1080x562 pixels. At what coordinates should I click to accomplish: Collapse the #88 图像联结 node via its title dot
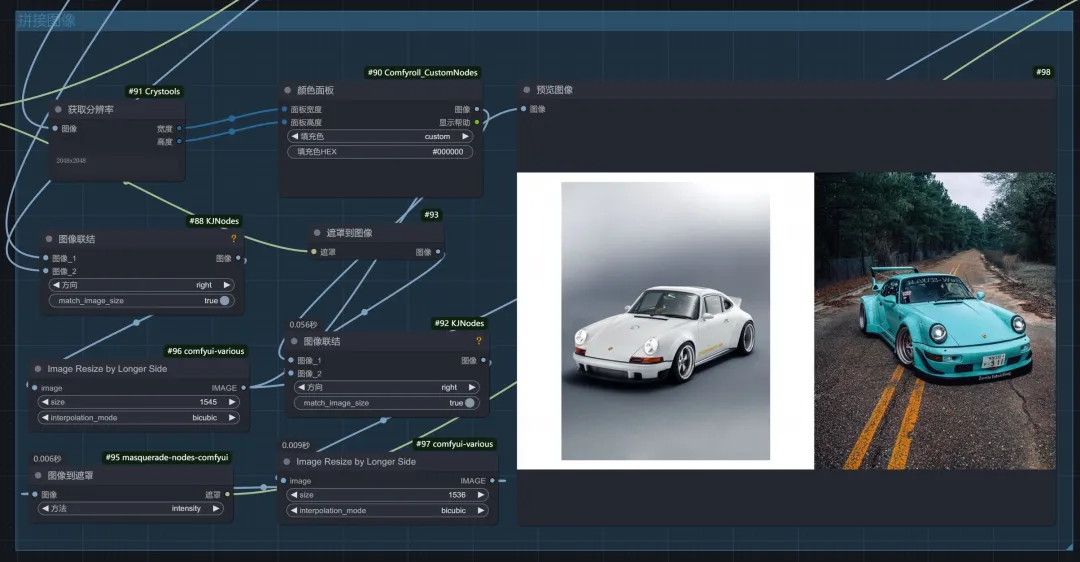click(49, 239)
